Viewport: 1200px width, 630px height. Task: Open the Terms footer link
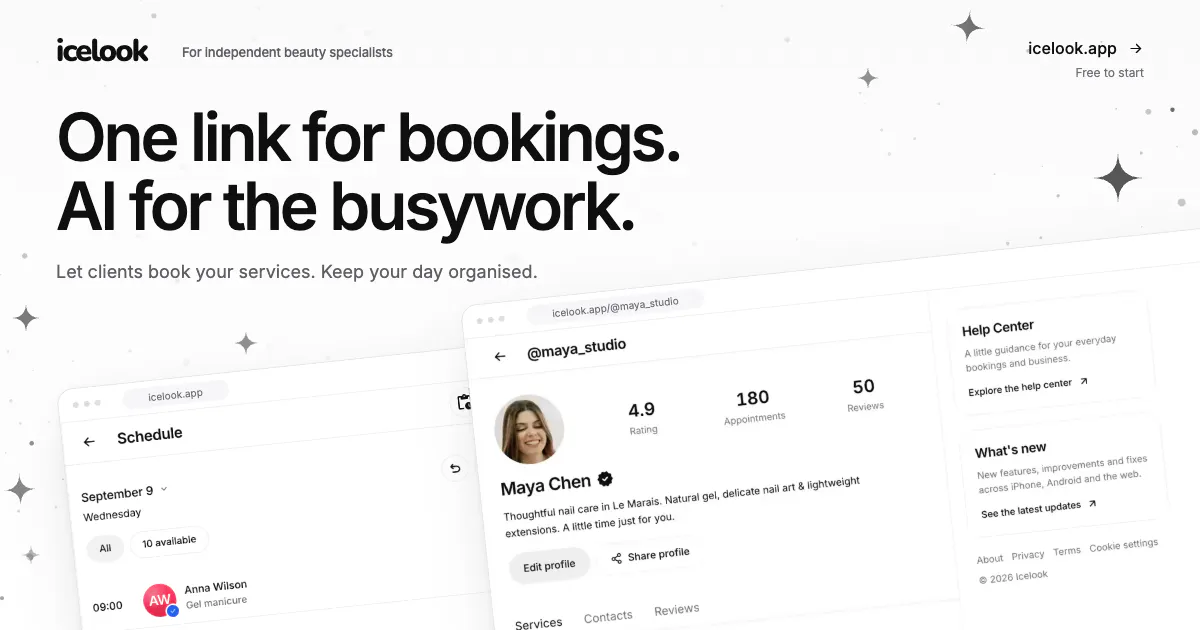pyautogui.click(x=1067, y=551)
